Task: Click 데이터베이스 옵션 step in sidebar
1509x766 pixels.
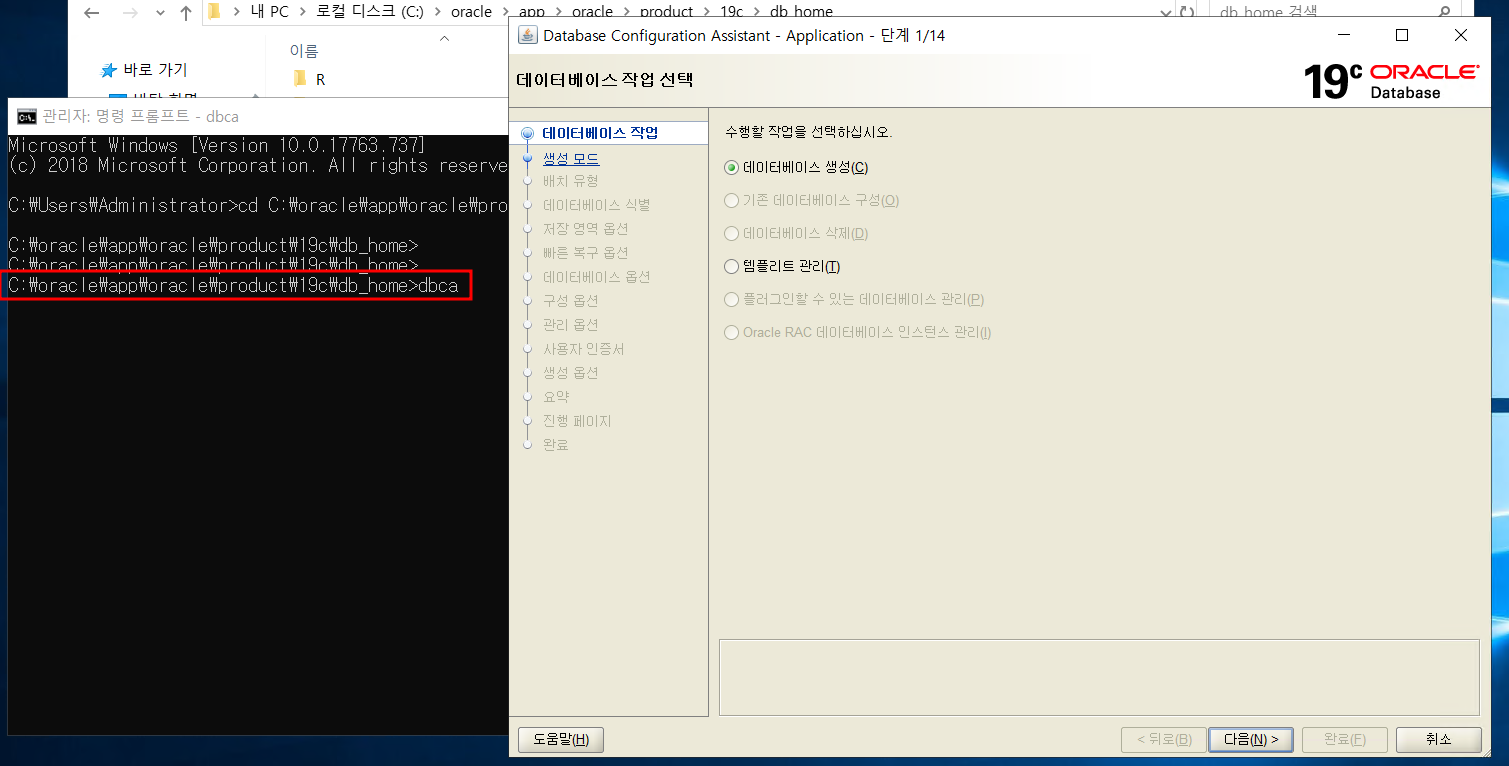Action: (x=597, y=277)
